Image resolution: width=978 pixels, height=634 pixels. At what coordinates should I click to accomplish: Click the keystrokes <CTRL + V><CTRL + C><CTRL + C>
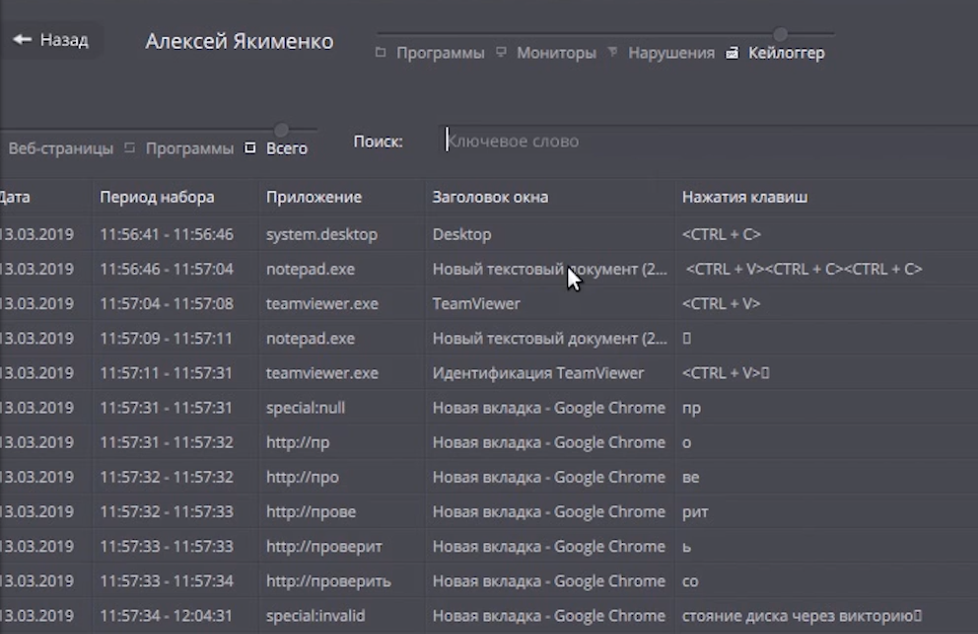pyautogui.click(x=804, y=269)
